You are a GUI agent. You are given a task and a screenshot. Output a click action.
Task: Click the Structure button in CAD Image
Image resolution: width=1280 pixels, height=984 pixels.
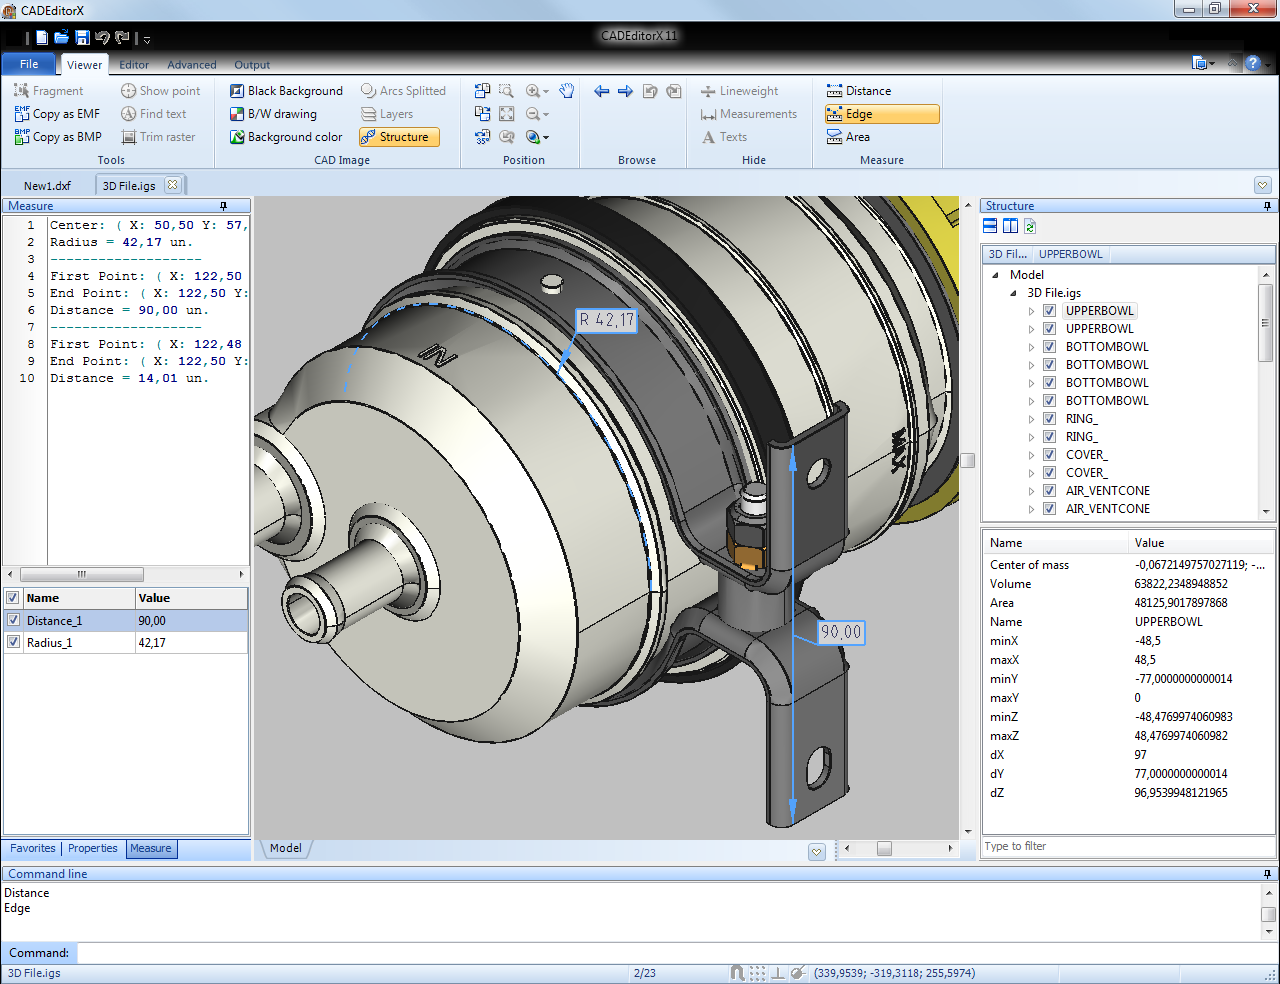[x=399, y=137]
